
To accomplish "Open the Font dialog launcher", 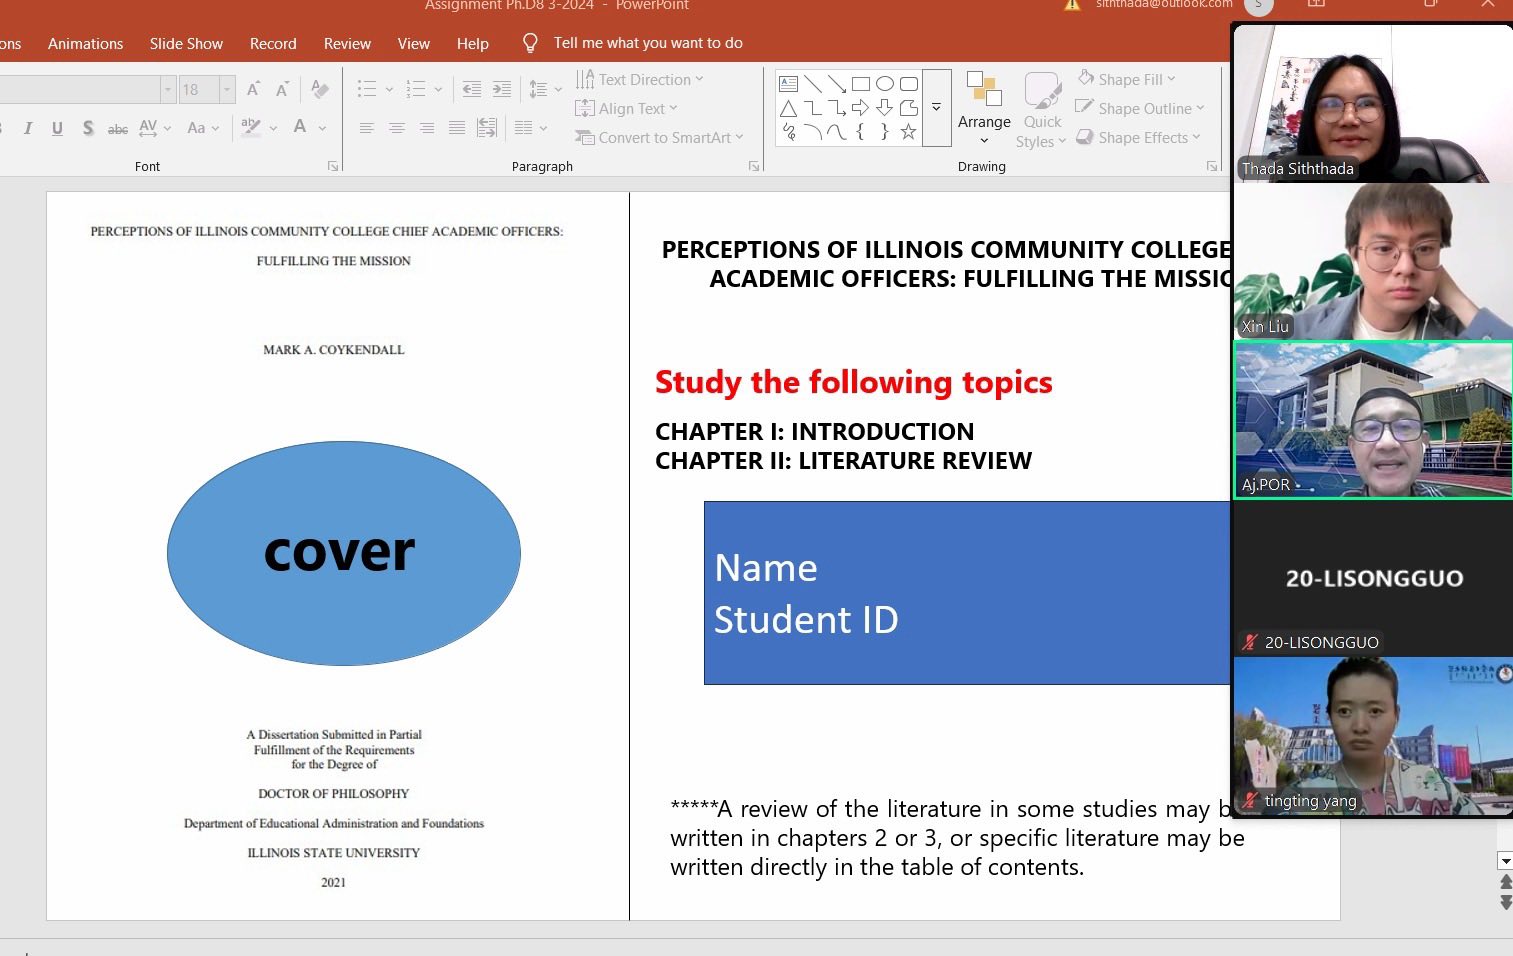I will click(333, 166).
